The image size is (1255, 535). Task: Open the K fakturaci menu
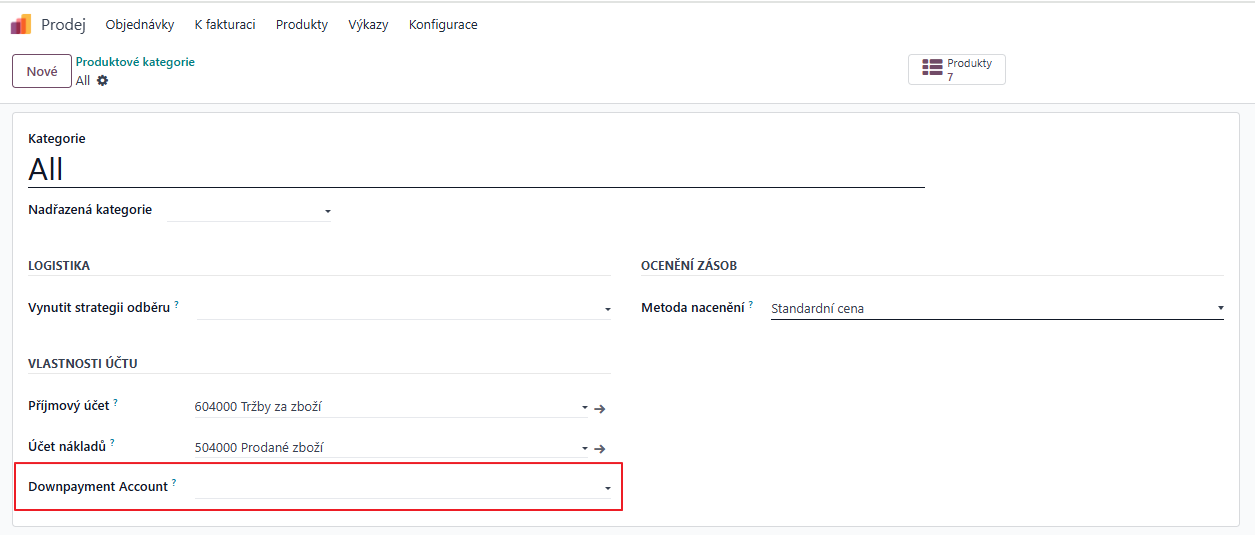click(225, 25)
